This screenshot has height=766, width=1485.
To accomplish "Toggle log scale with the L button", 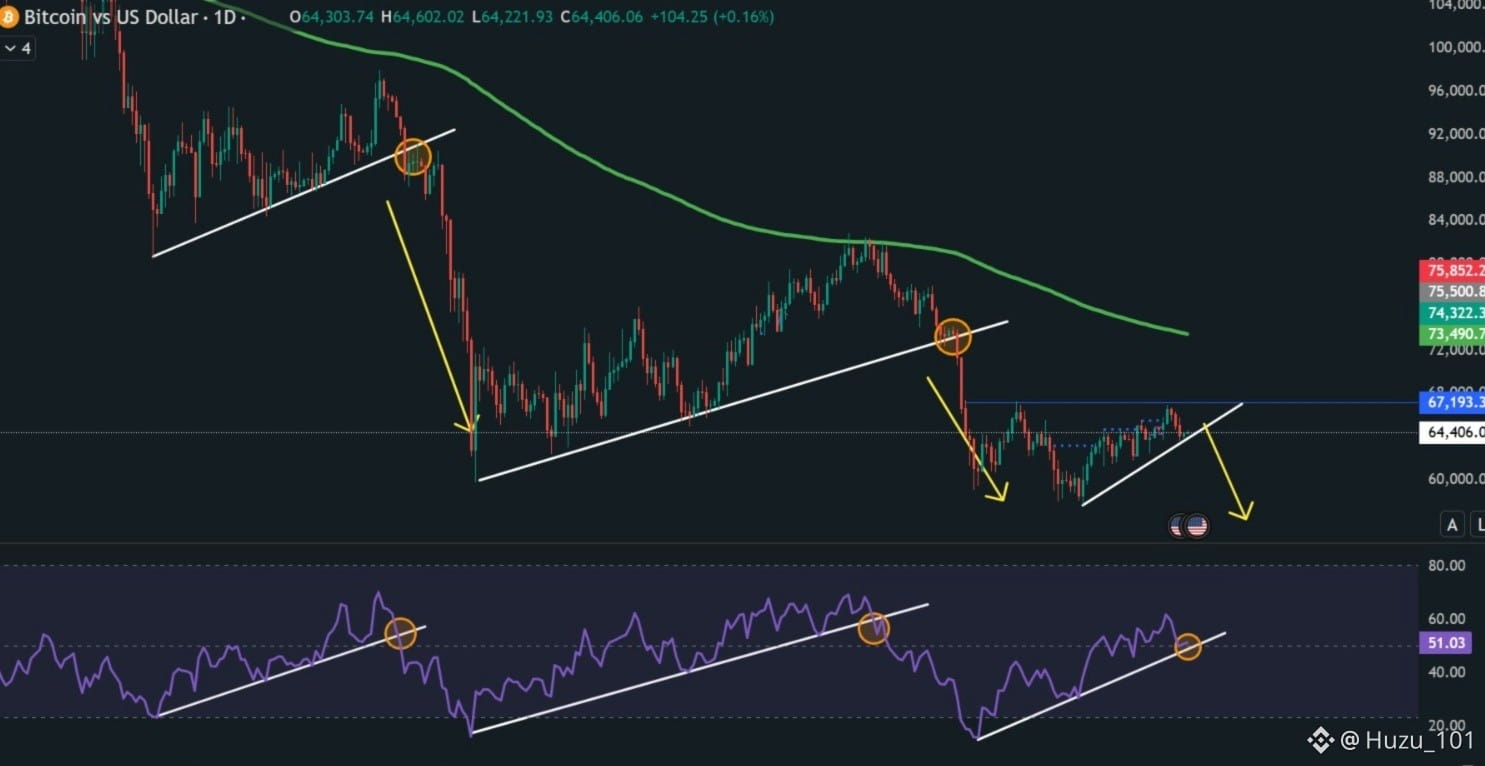I will pyautogui.click(x=1477, y=524).
